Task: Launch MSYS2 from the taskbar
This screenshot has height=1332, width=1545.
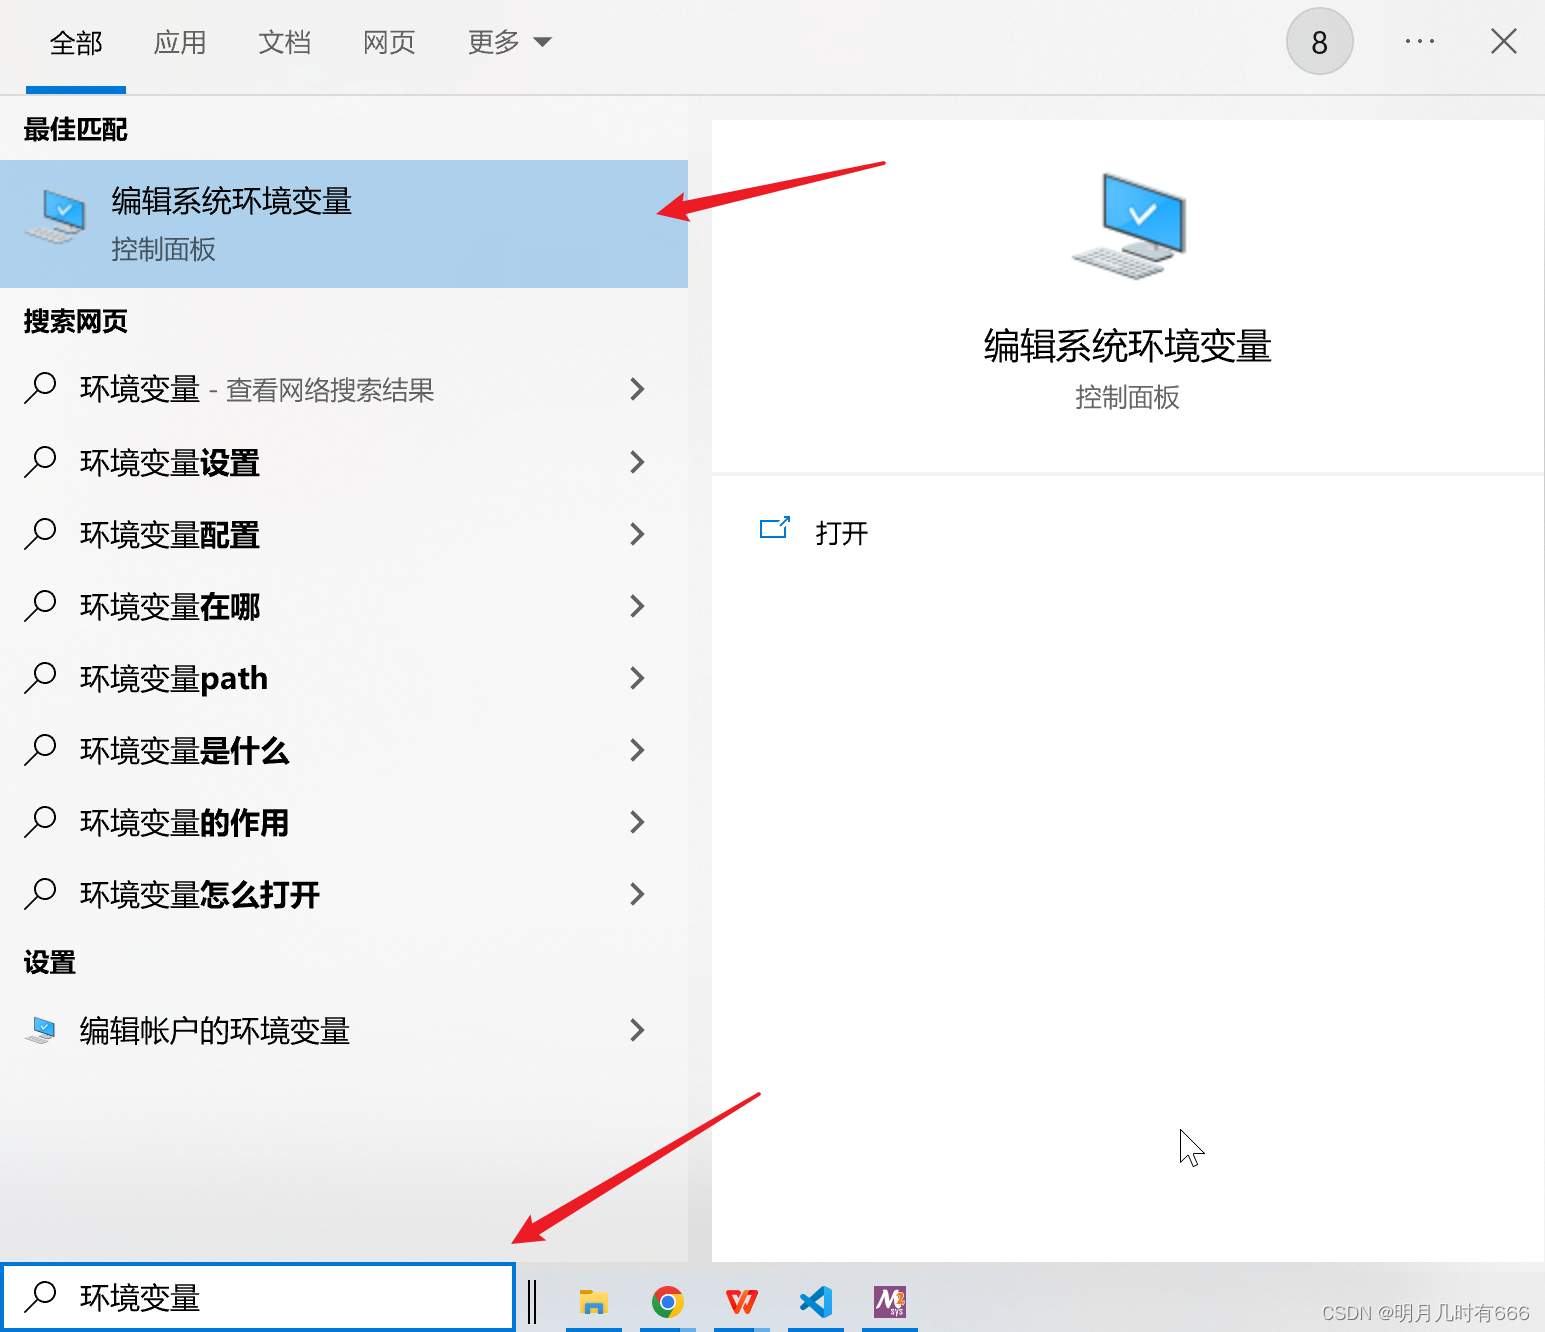Action: [x=889, y=1301]
